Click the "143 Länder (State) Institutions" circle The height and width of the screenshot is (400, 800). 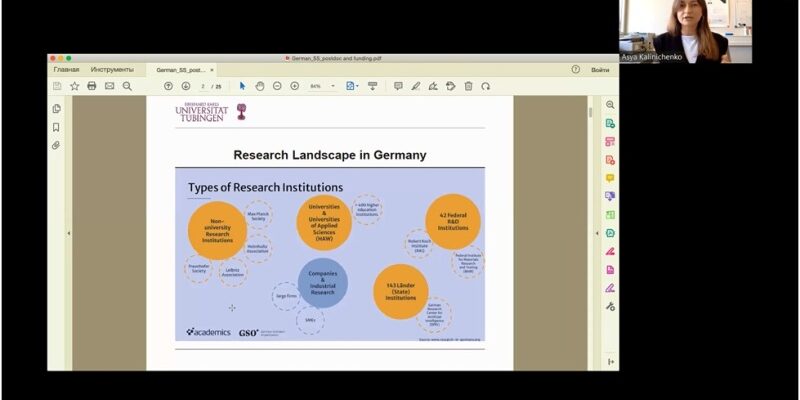pyautogui.click(x=401, y=292)
